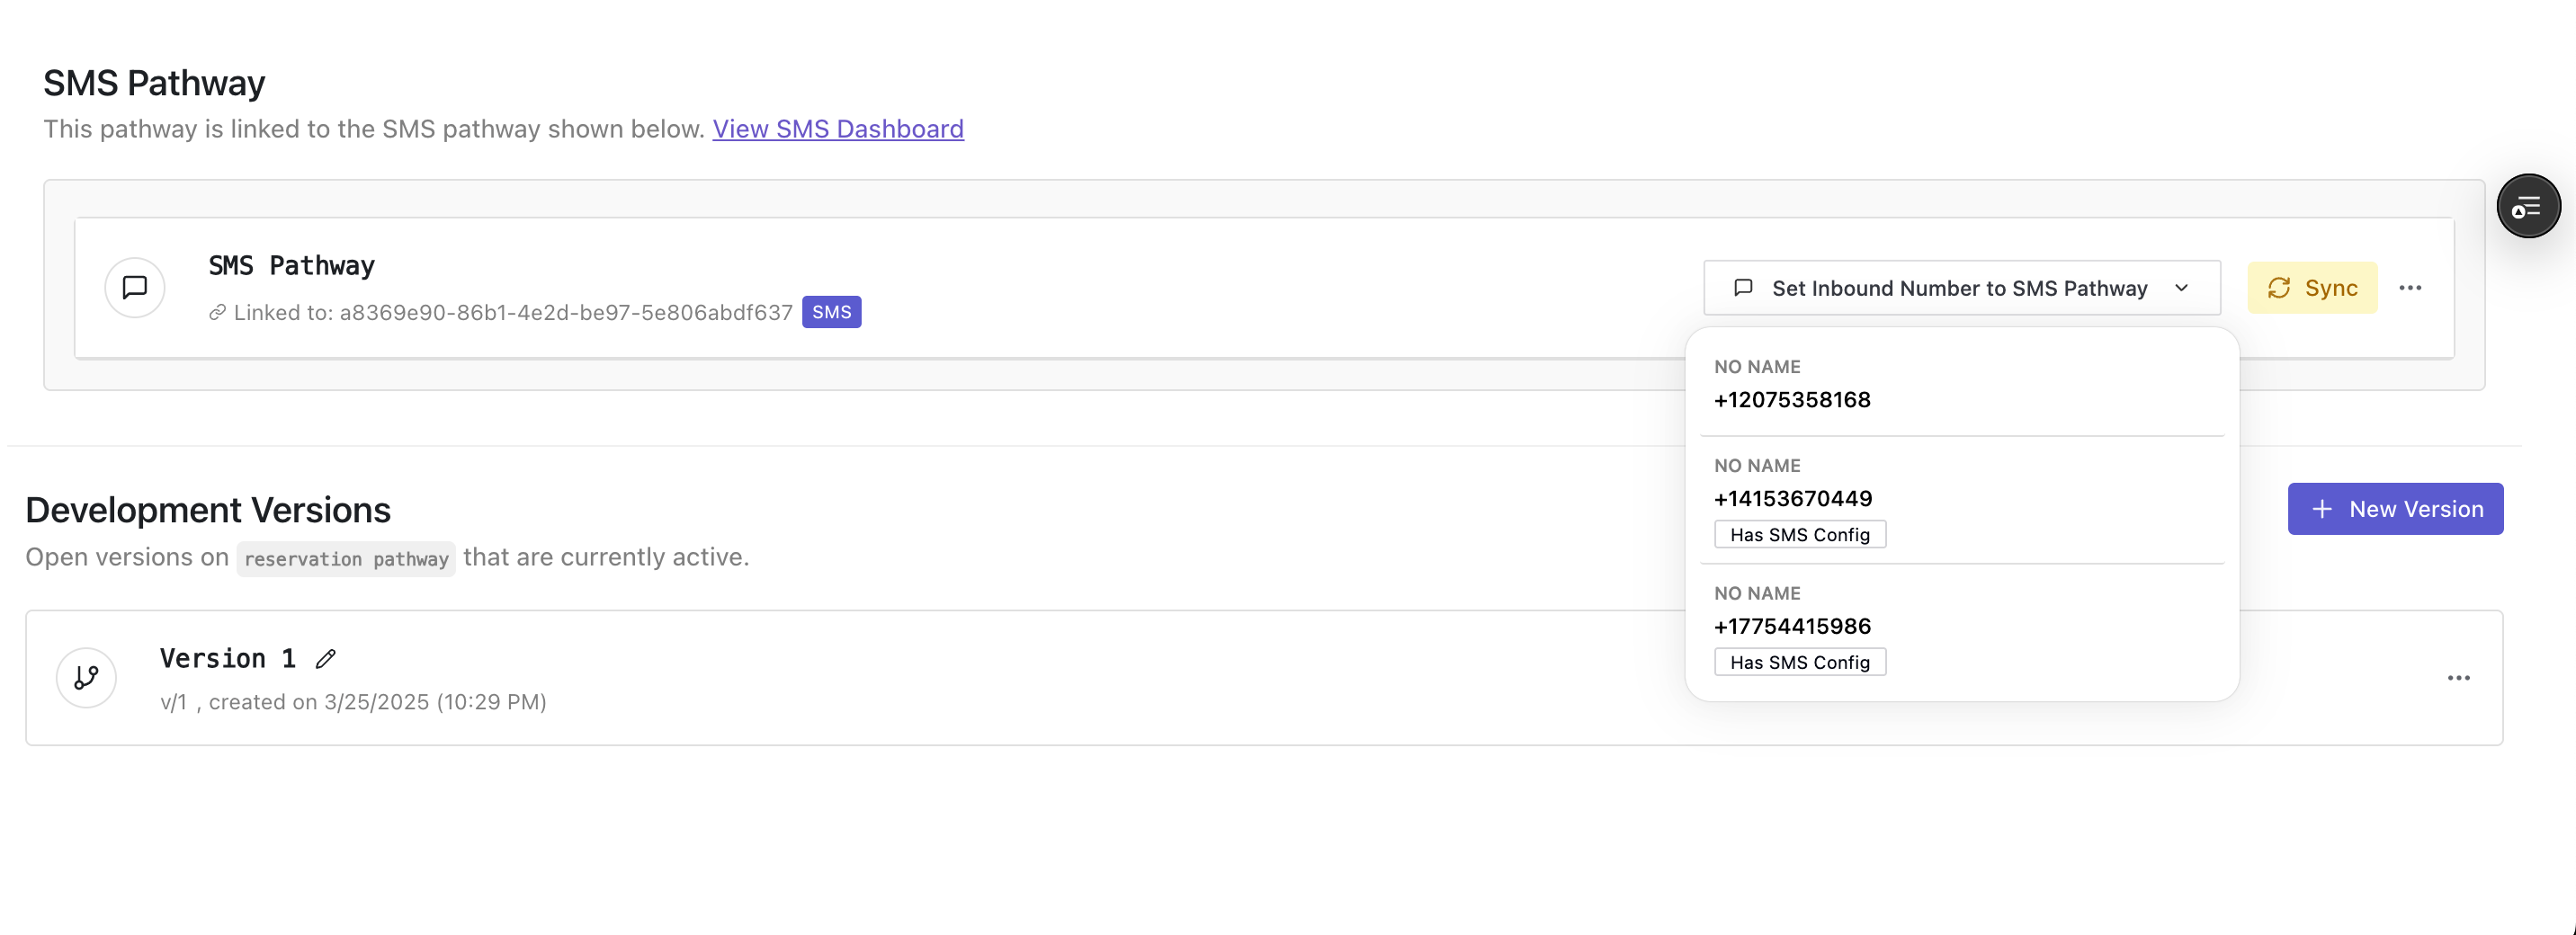Click the v/1 created on 3/25/2025 text
The width and height of the screenshot is (2576, 935).
pyautogui.click(x=353, y=702)
